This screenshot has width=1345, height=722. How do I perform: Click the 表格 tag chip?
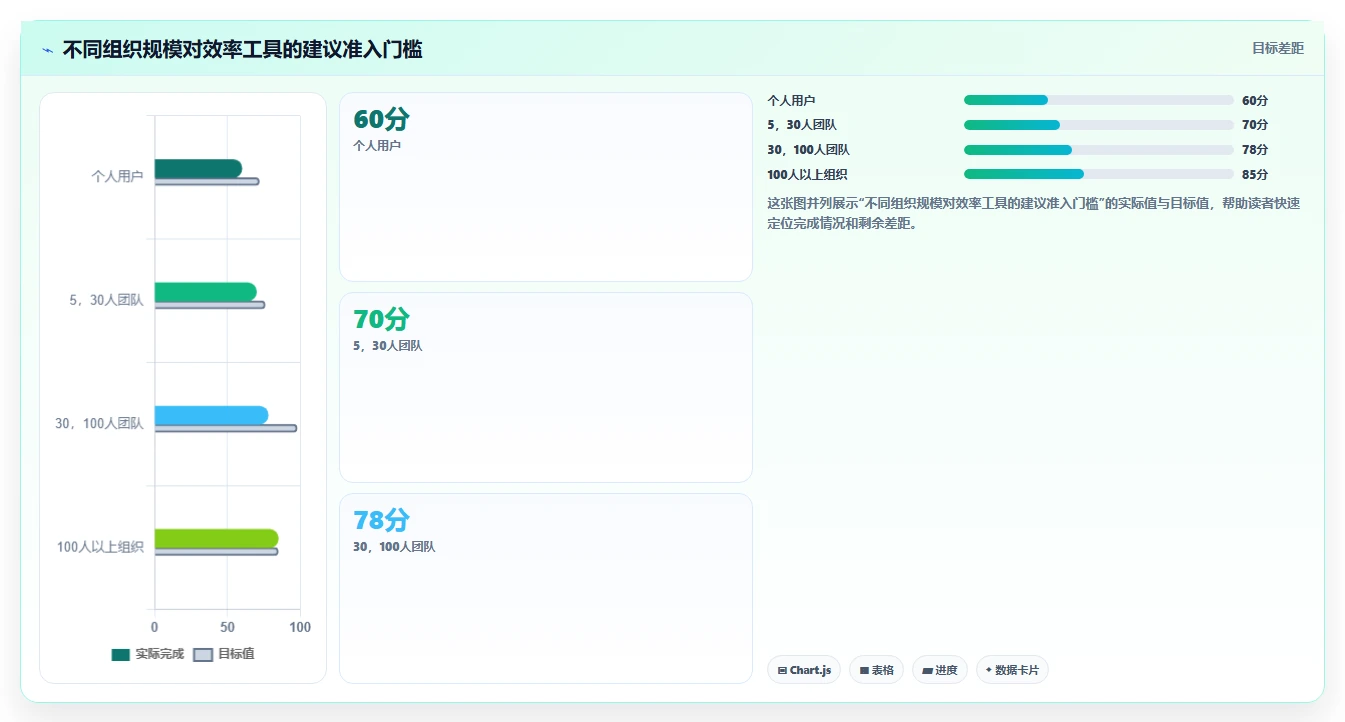click(x=877, y=670)
